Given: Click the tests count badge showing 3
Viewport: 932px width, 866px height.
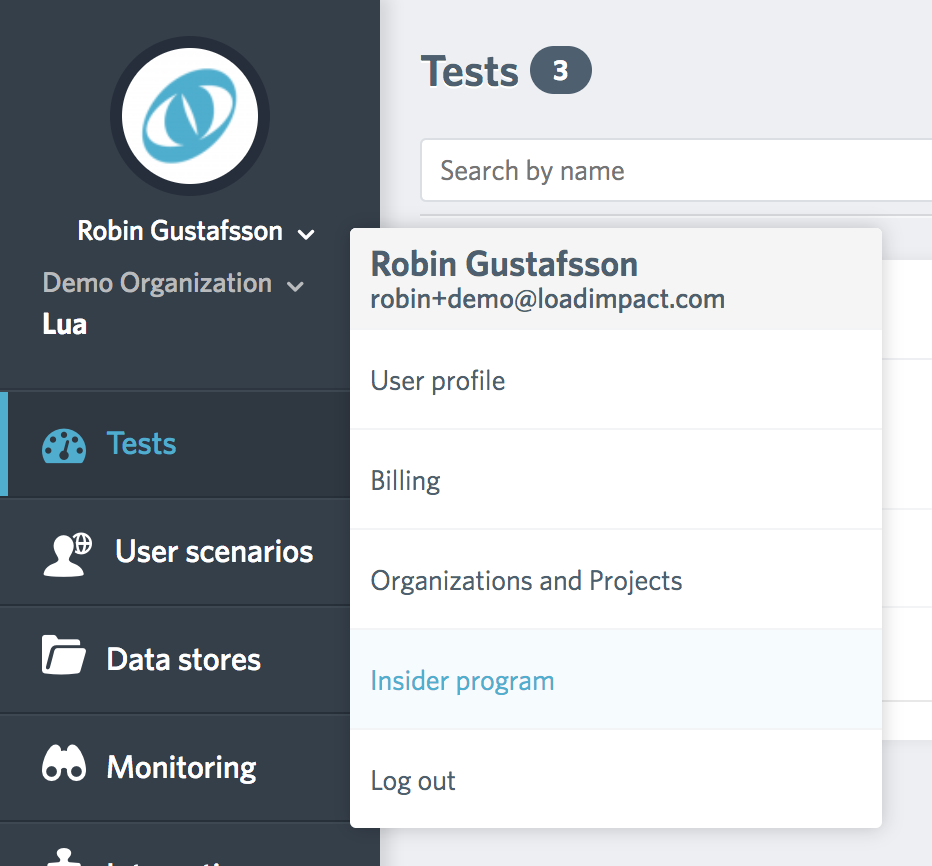Looking at the screenshot, I should click(561, 70).
